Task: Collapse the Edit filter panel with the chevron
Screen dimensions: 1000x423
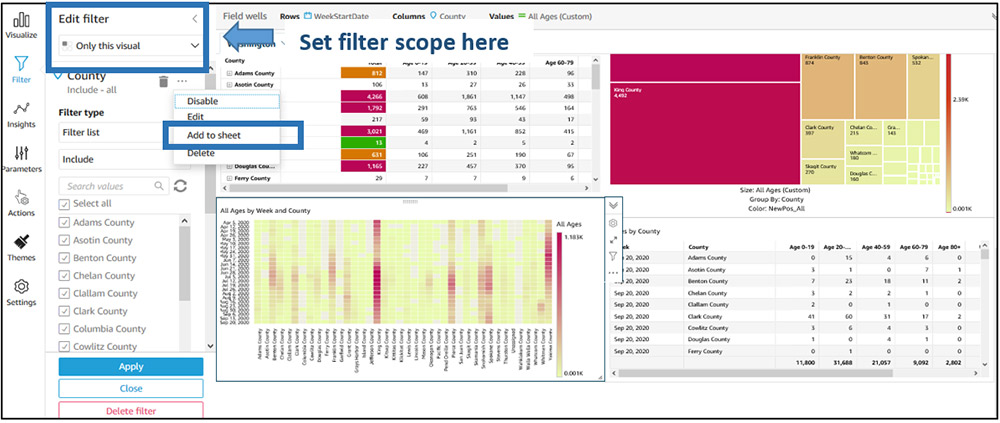Action: (x=195, y=19)
